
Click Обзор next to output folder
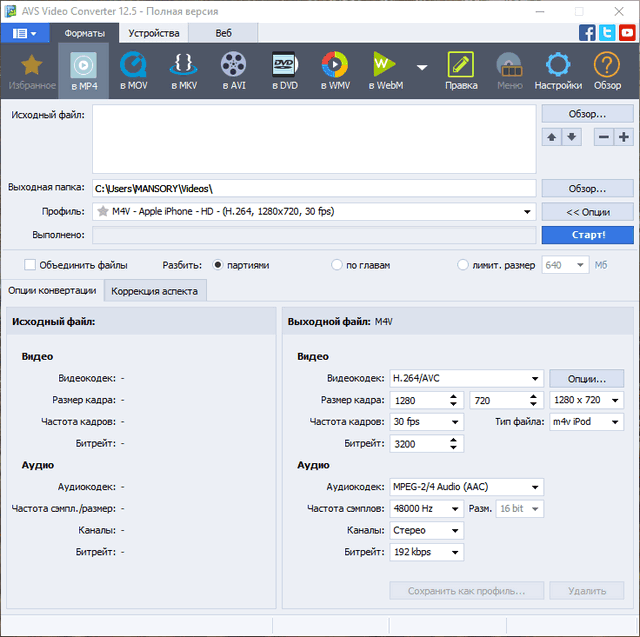click(587, 188)
